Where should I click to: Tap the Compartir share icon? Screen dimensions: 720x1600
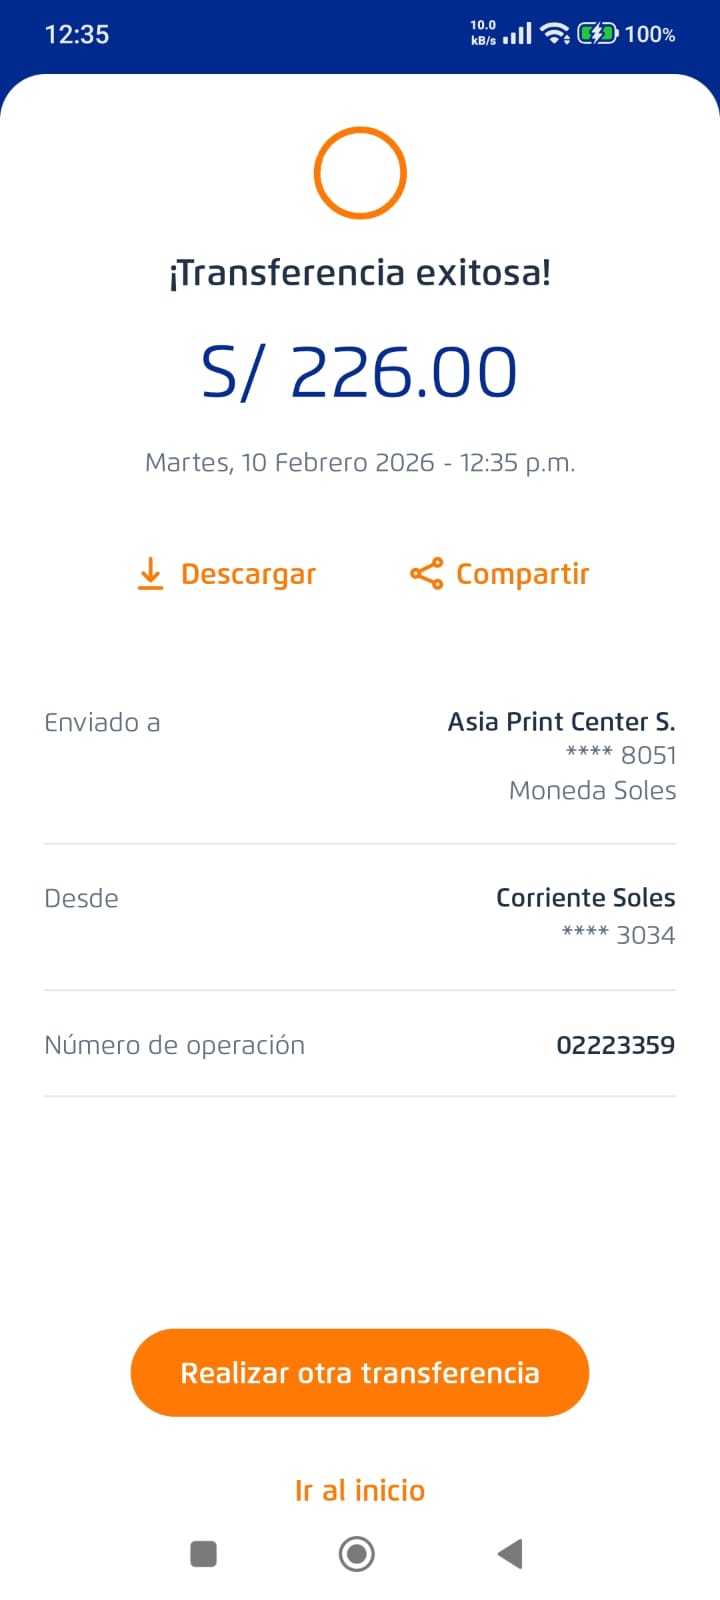(426, 574)
